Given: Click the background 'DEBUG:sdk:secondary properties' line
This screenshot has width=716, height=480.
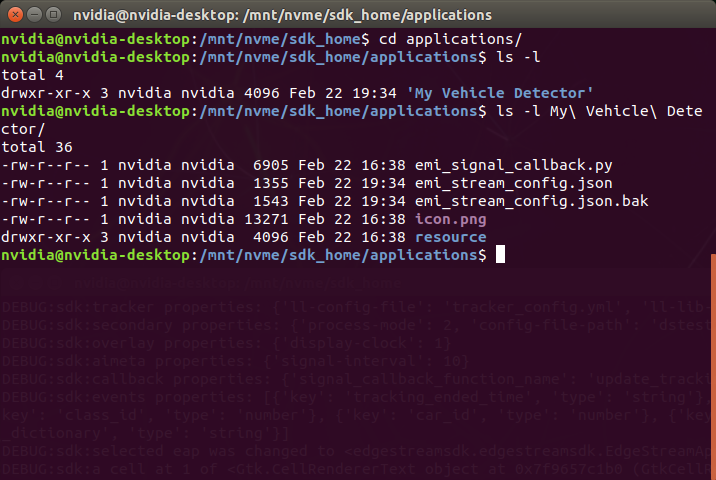Looking at the screenshot, I should [x=356, y=325].
